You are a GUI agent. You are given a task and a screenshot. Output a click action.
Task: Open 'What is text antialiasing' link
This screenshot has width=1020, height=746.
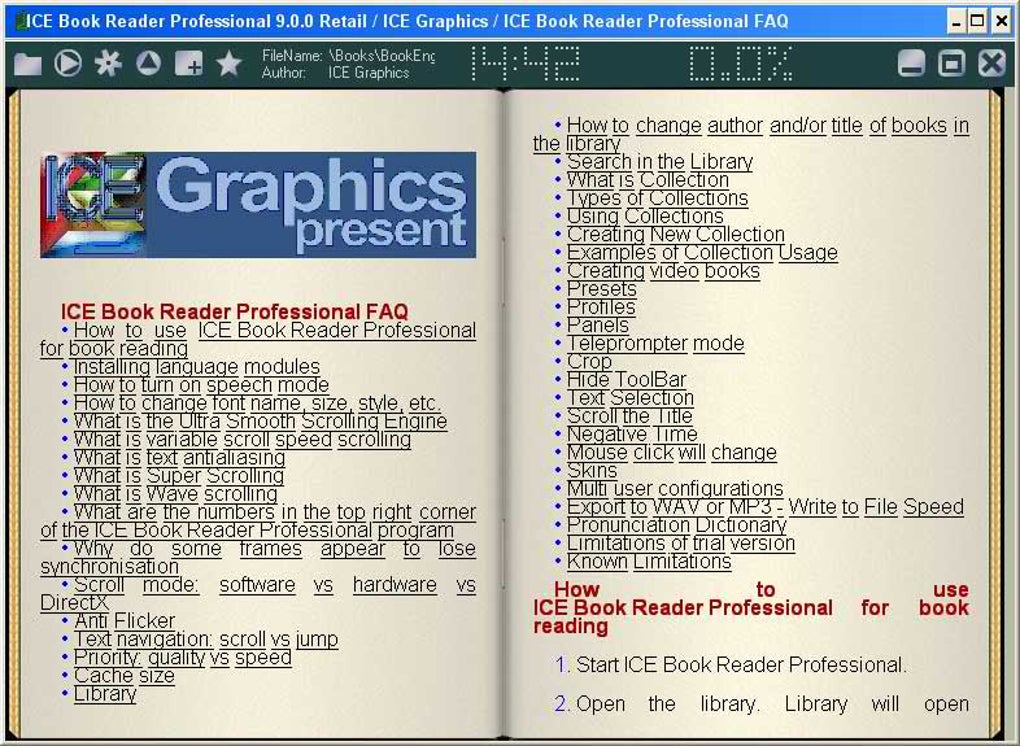(180, 458)
